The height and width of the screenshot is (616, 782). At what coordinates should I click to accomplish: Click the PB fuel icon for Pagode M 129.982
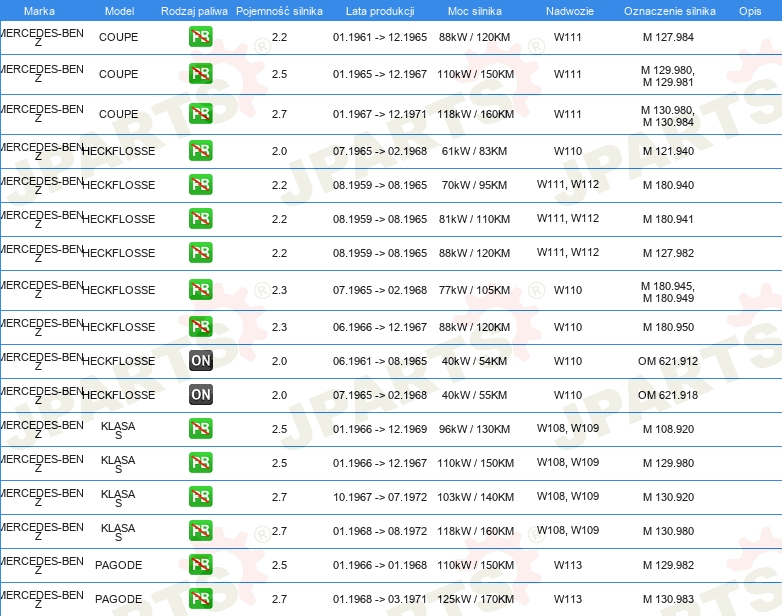click(201, 565)
